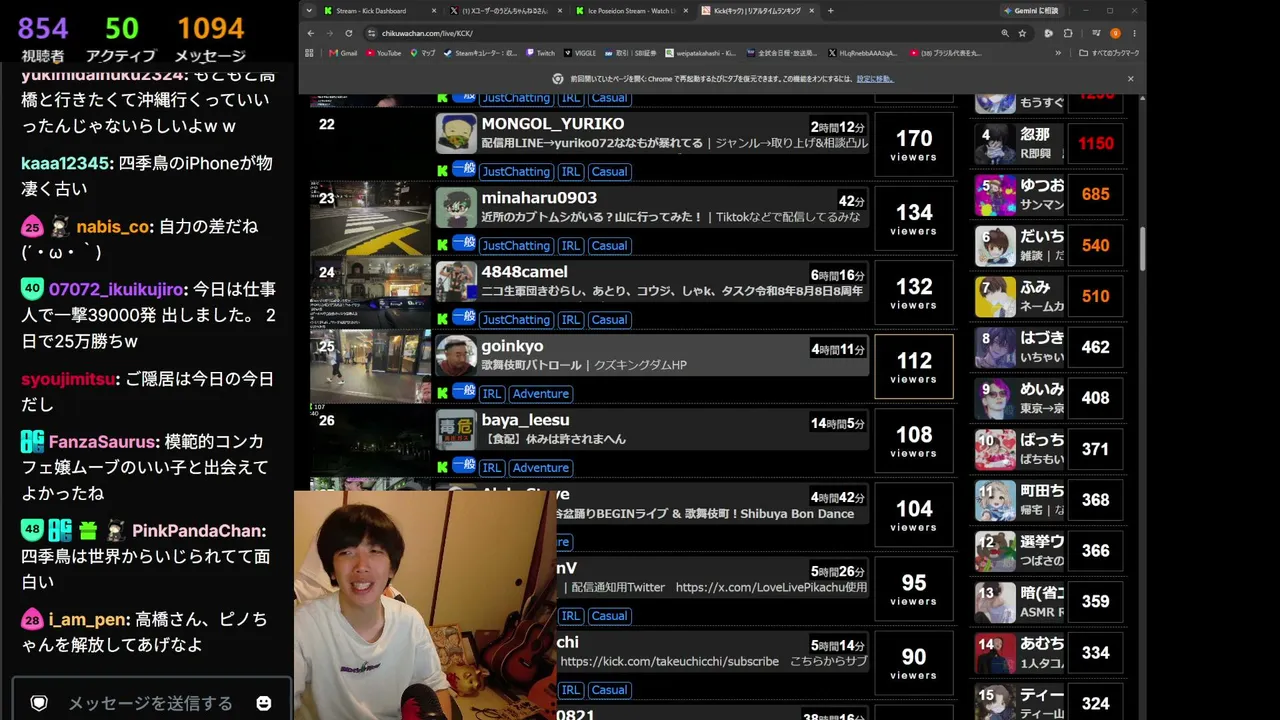Click the Kick logo under goinkyo
1280x720 pixels.
pos(442,394)
